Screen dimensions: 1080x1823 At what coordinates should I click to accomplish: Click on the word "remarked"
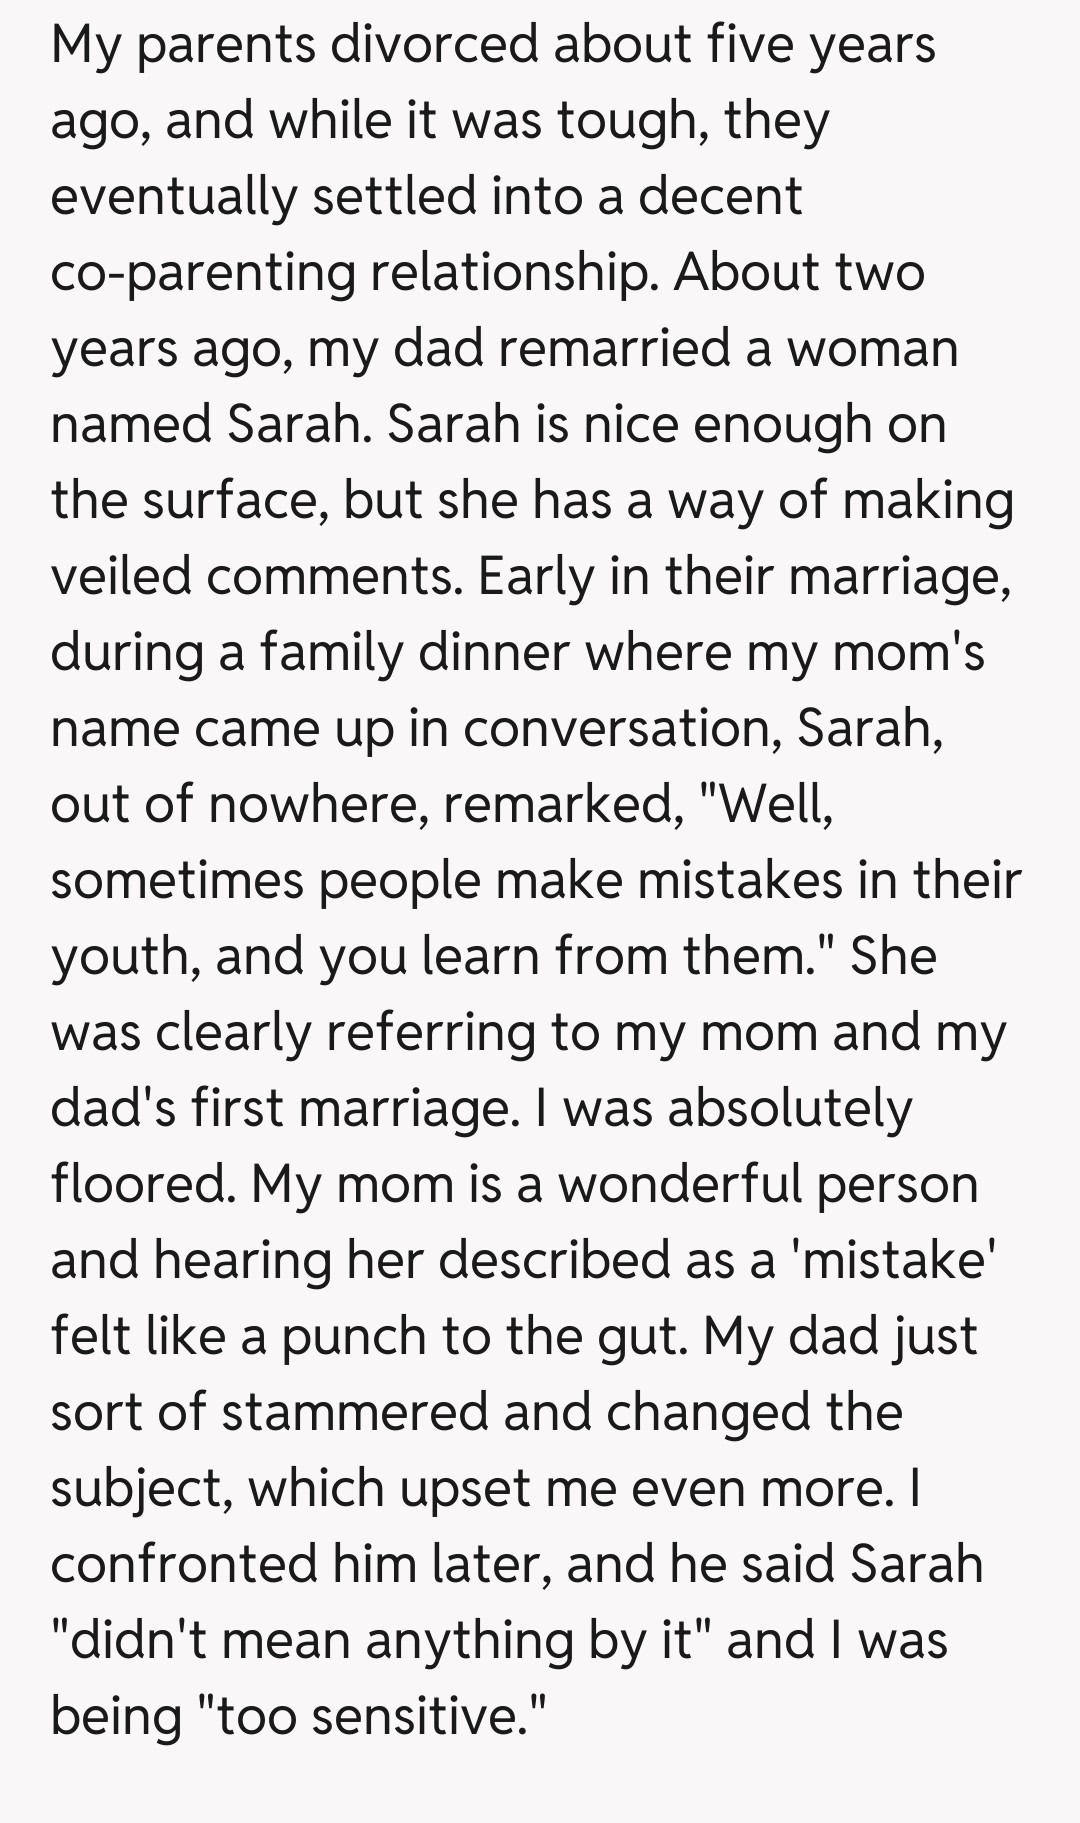557,805
